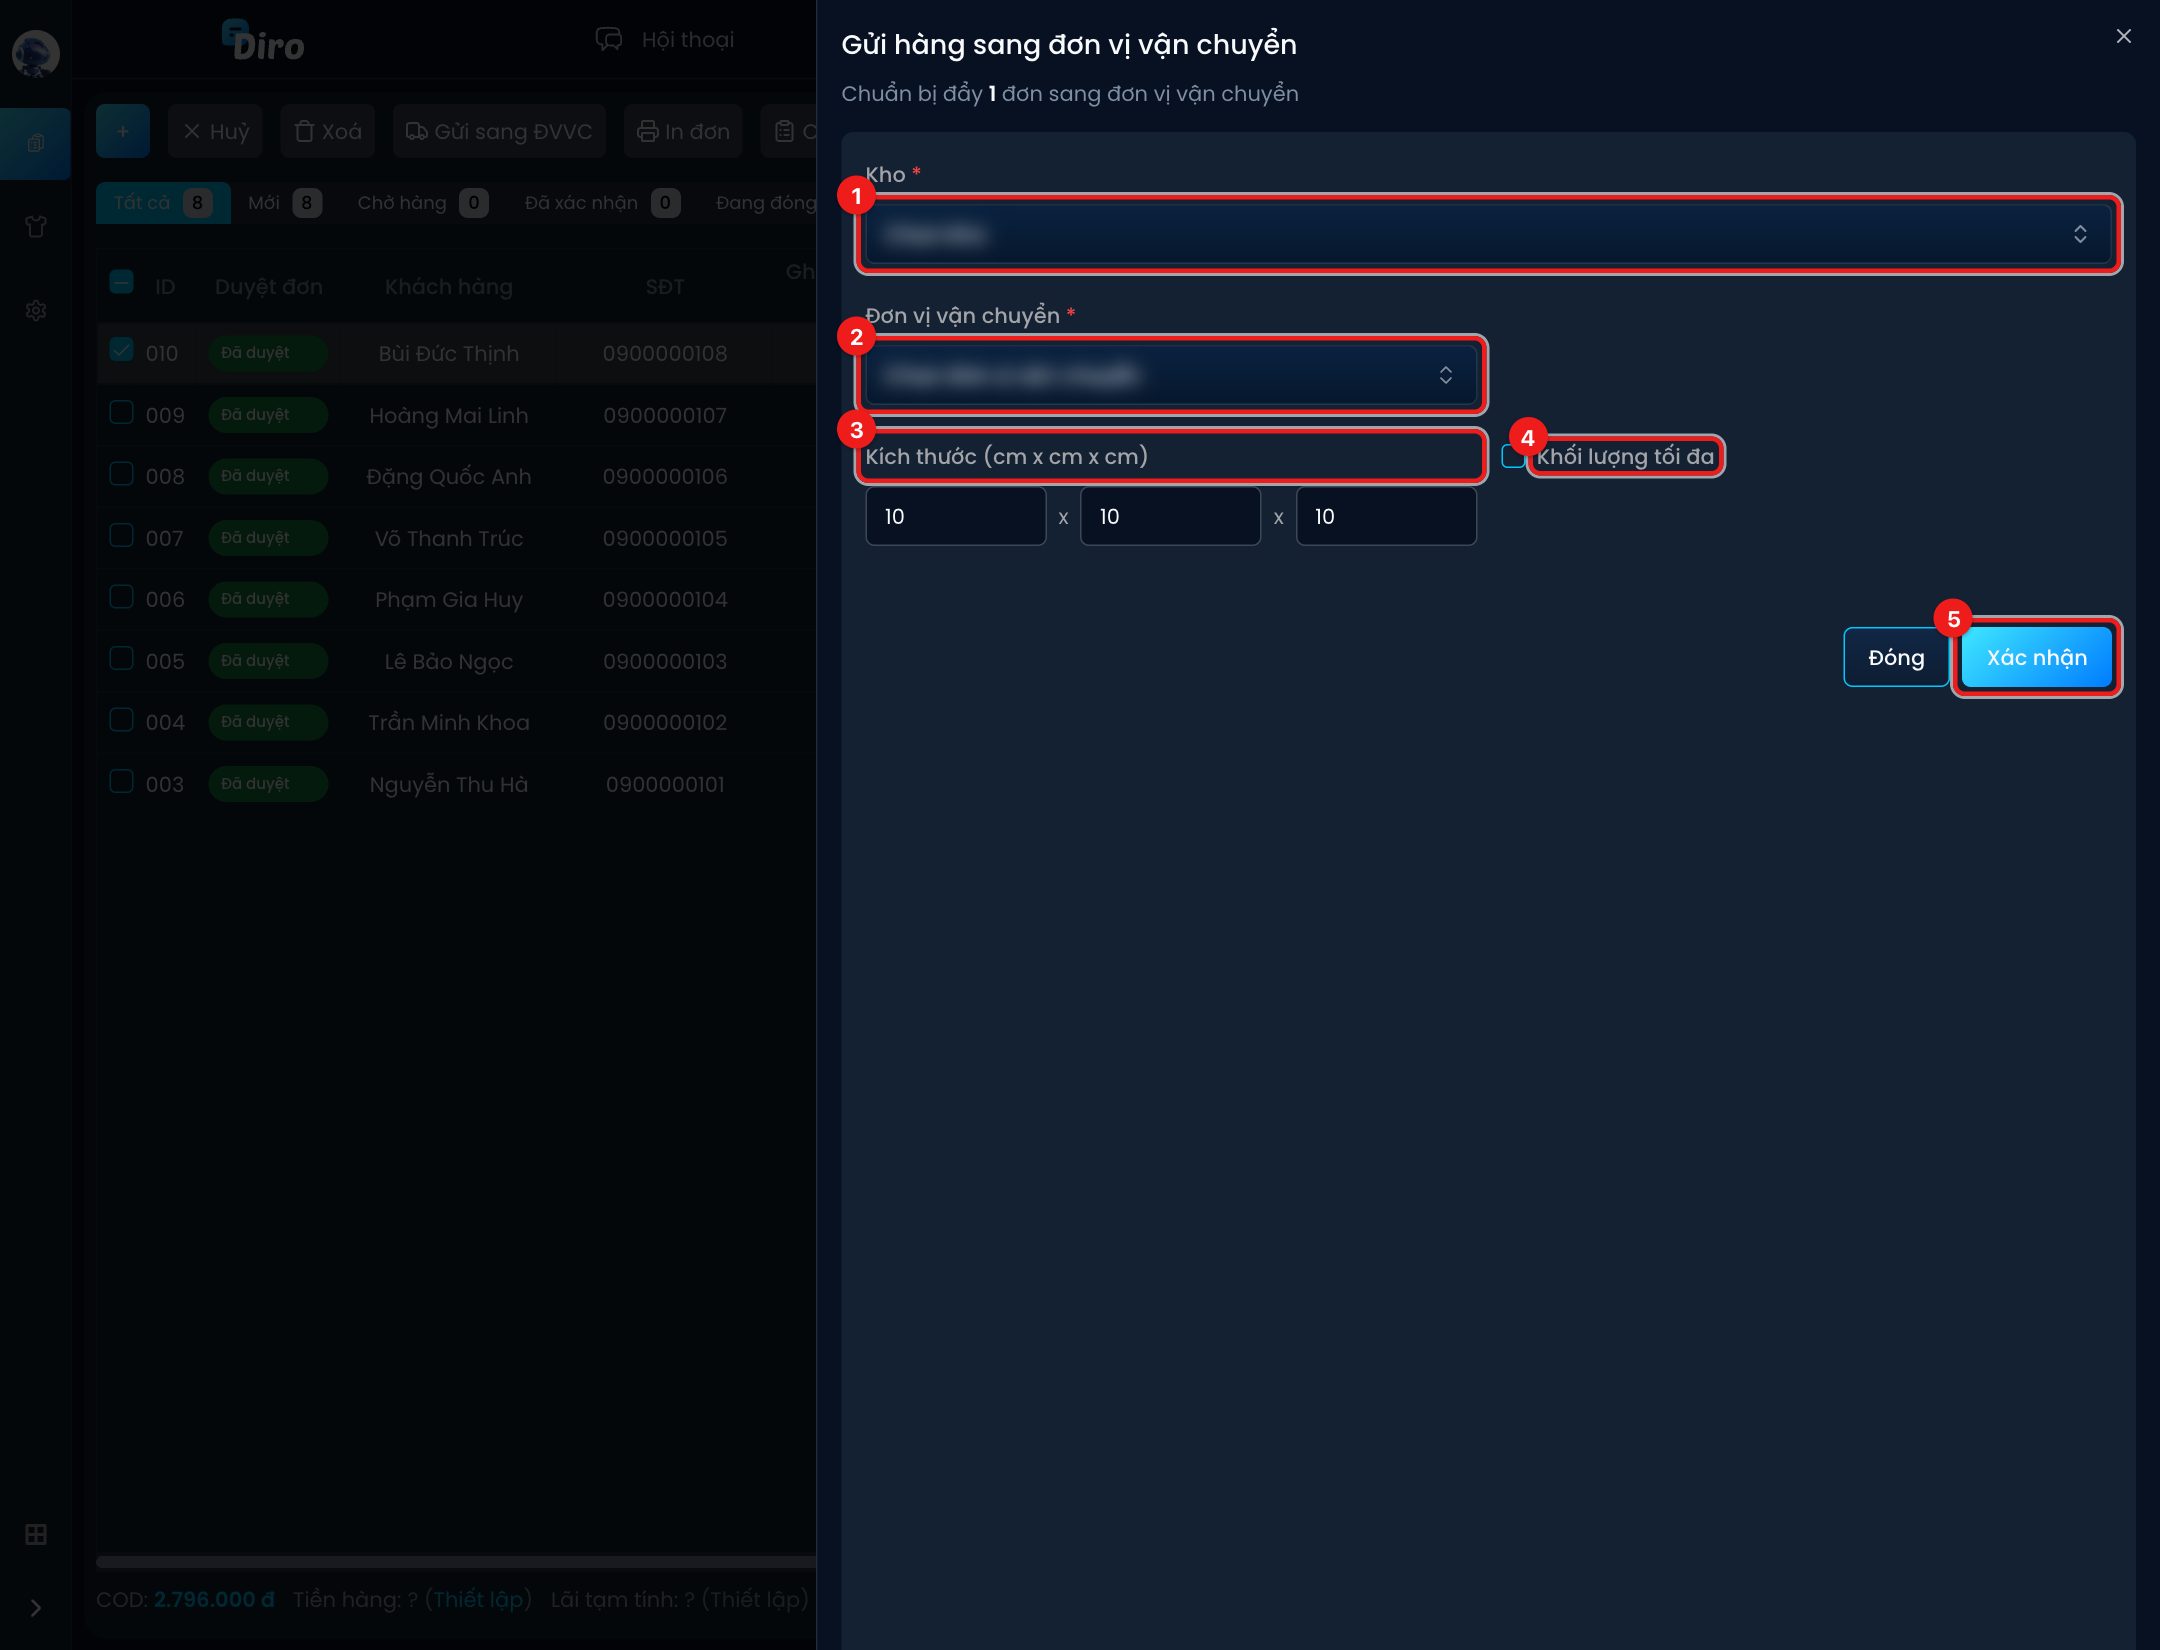Click the Đóng button
This screenshot has width=2160, height=1650.
click(x=1896, y=657)
